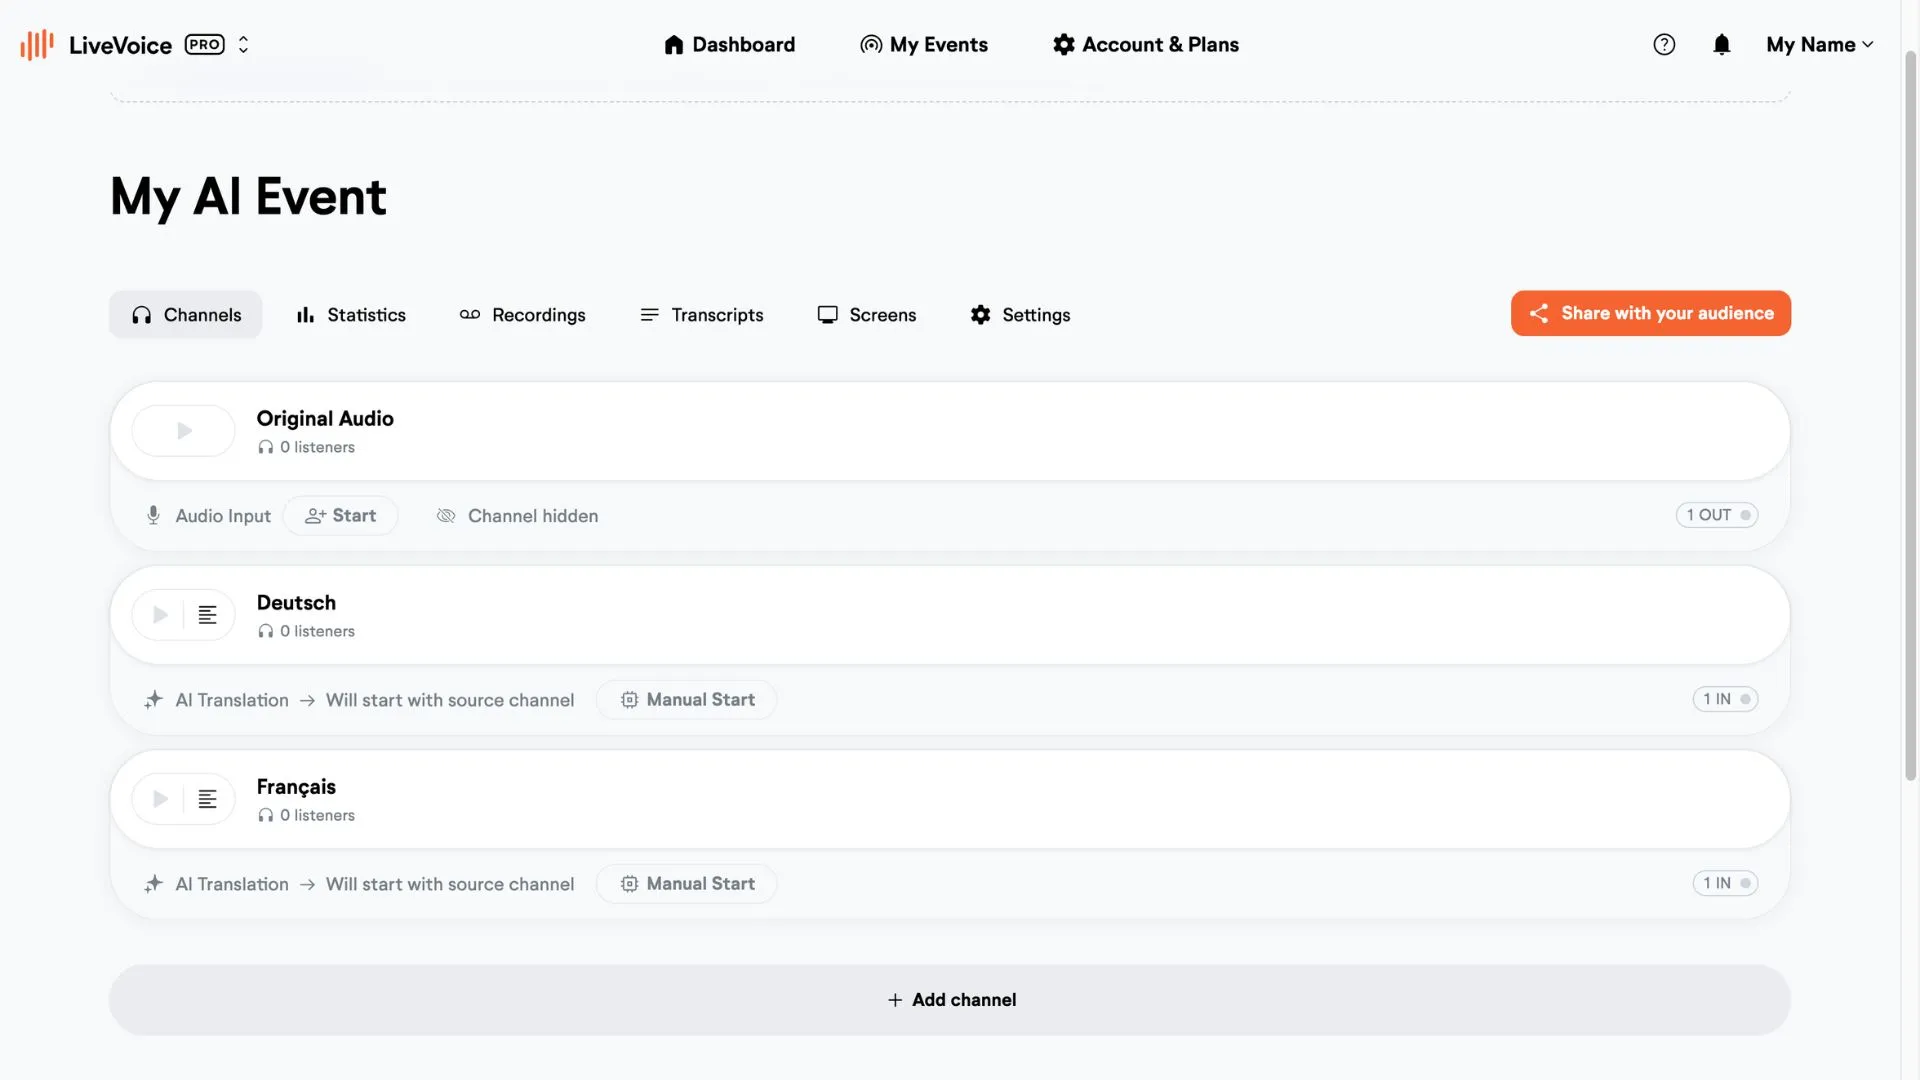Switch to the Channels tab
Image resolution: width=1920 pixels, height=1080 pixels.
click(x=186, y=315)
